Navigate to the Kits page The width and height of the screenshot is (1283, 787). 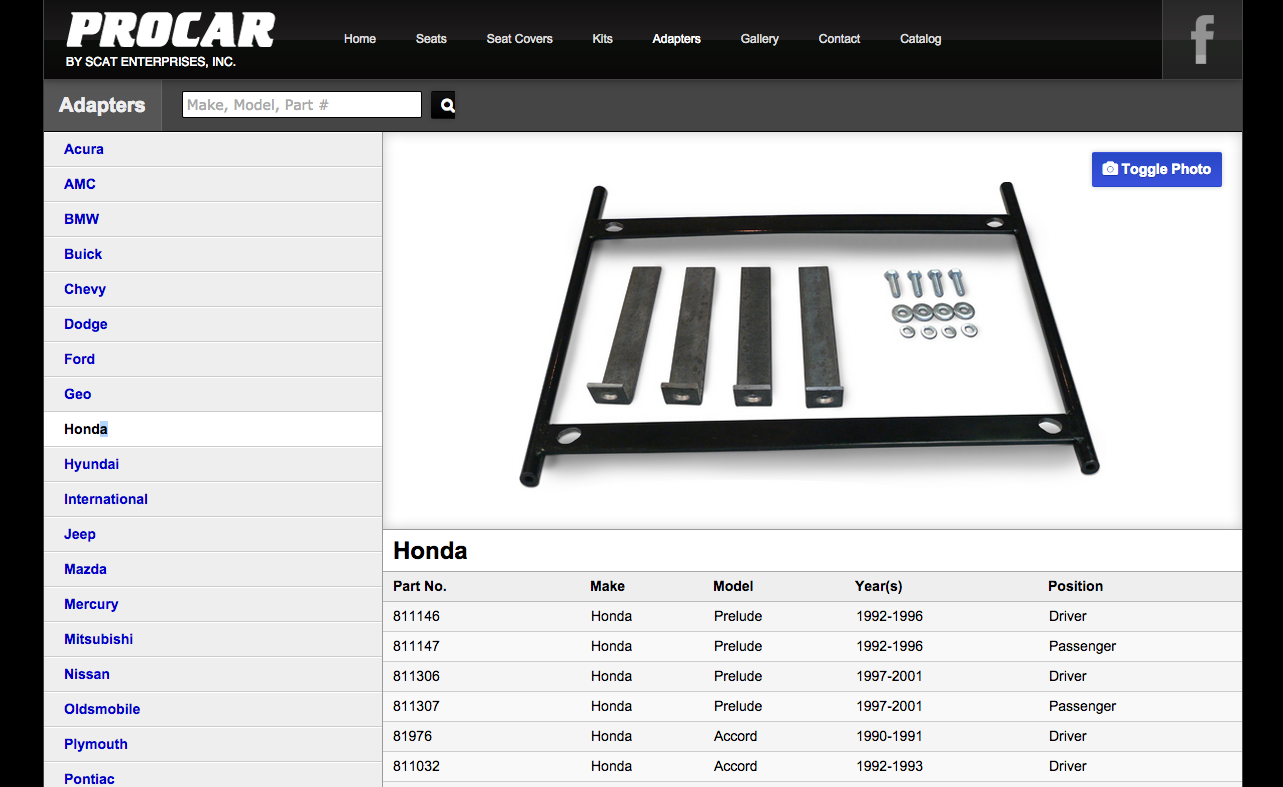602,39
